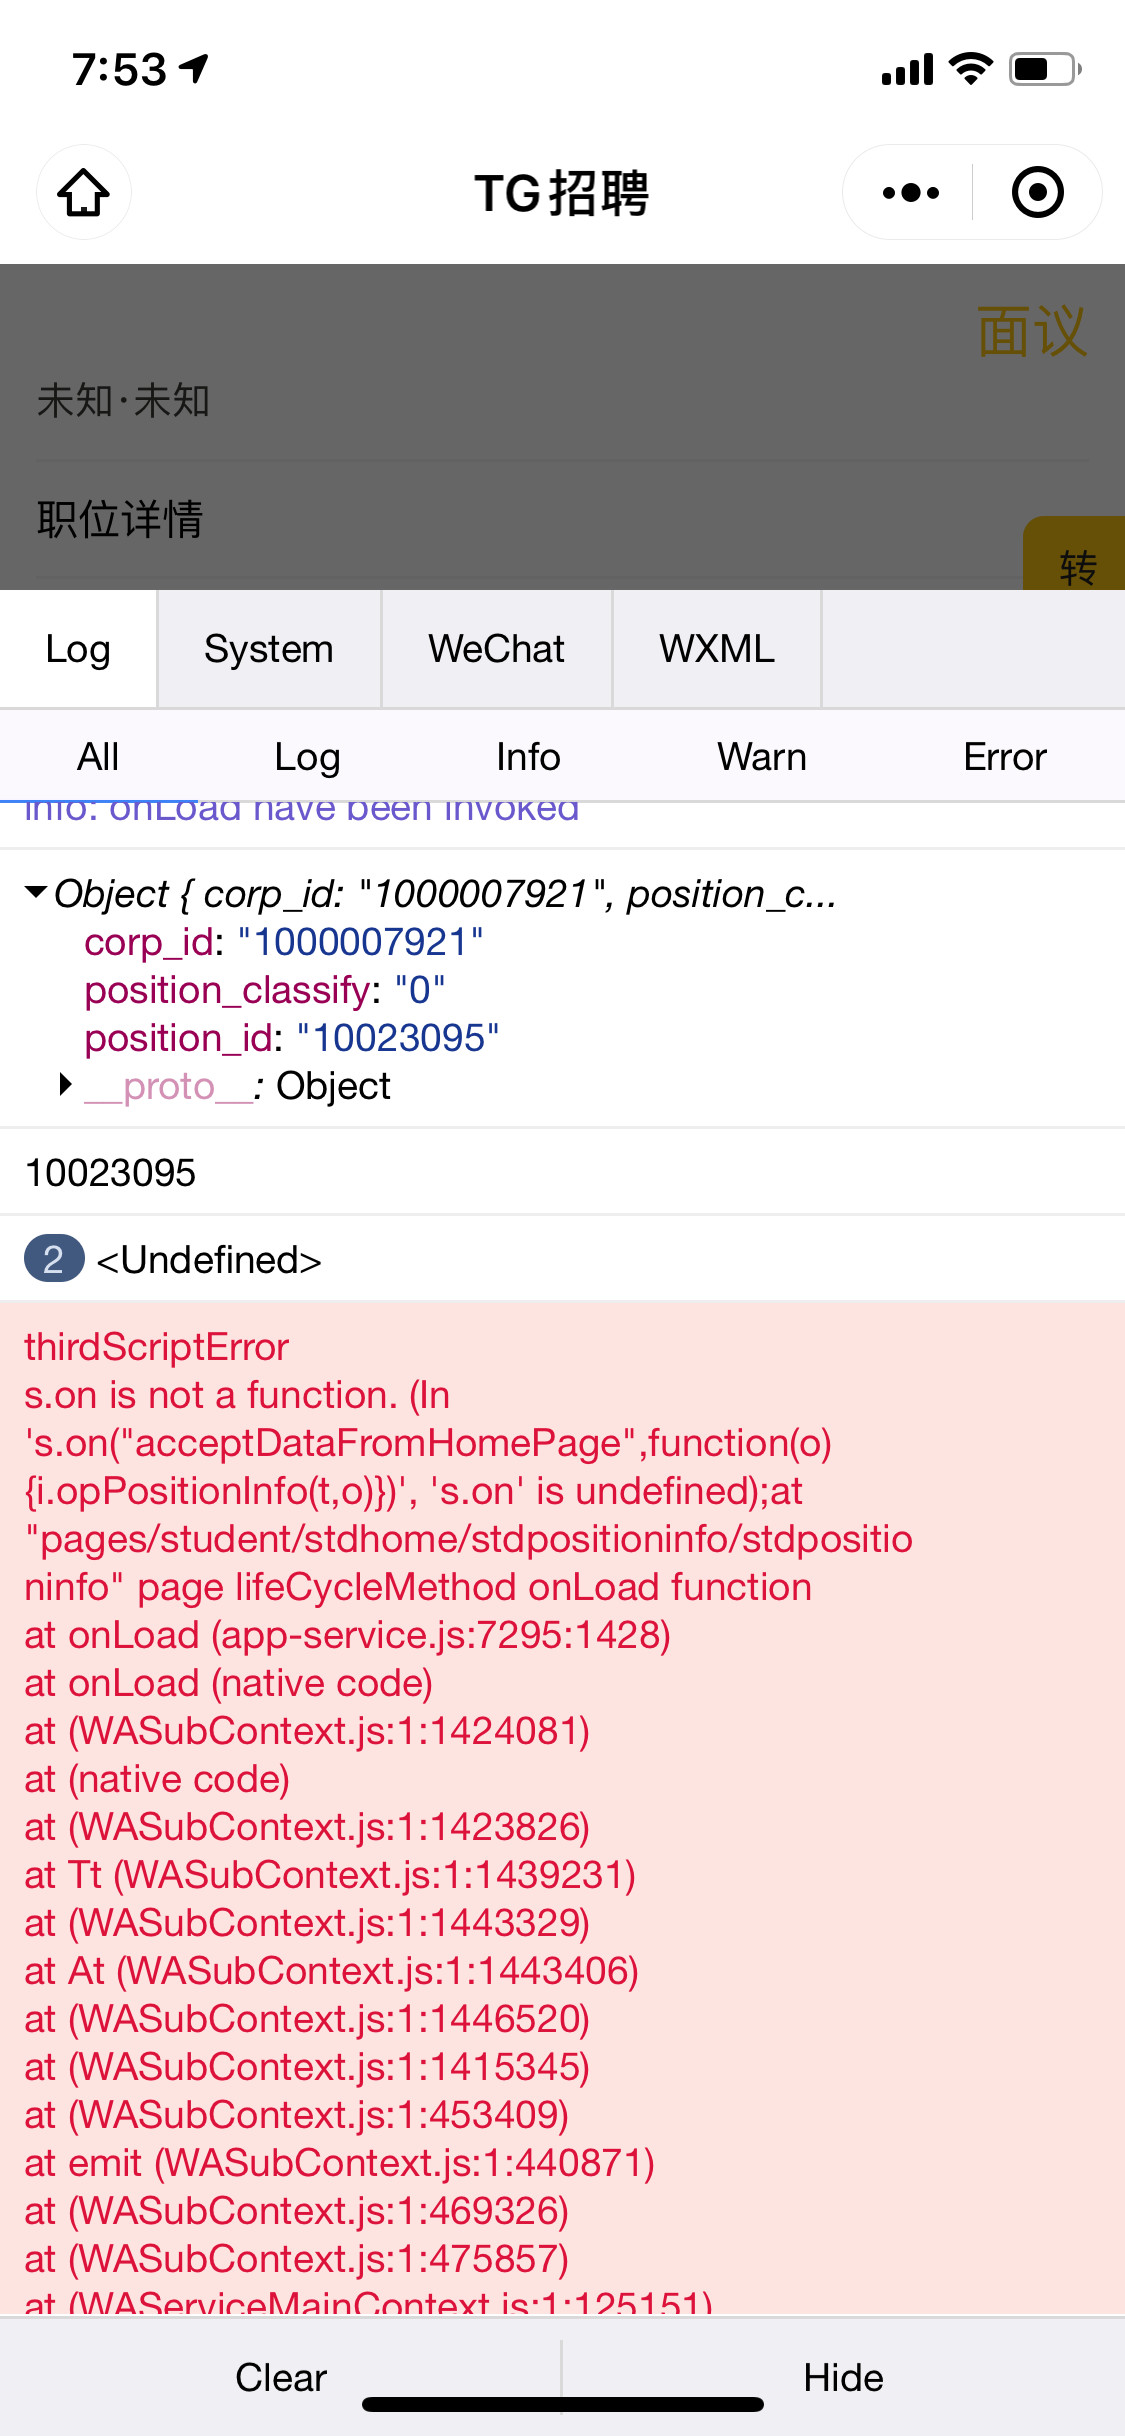
Task: Open the WXML tab
Action: coord(716,649)
